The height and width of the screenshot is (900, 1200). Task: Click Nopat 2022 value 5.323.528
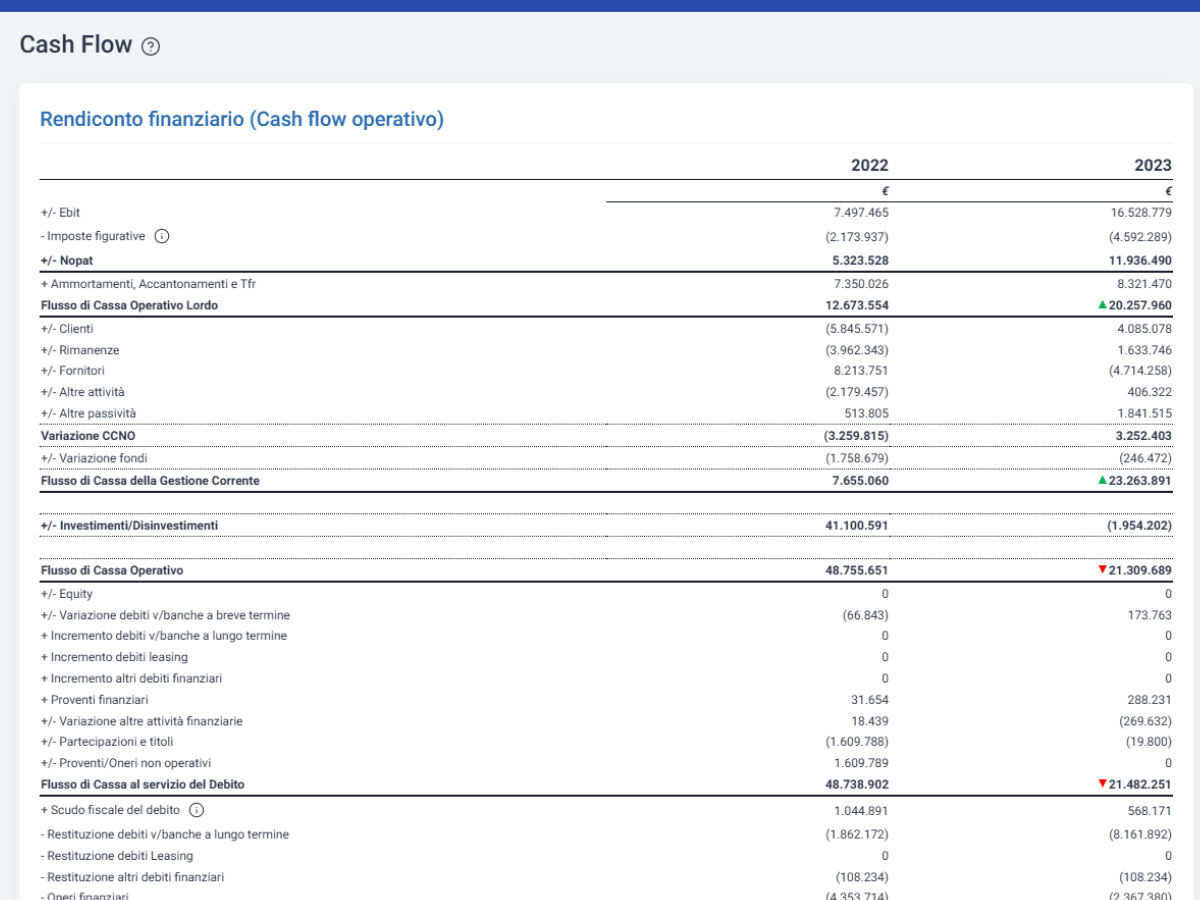point(860,260)
